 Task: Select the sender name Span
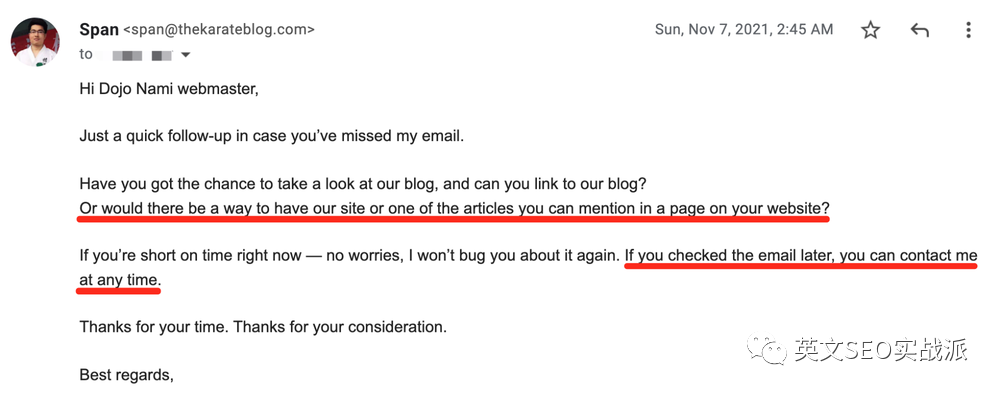click(x=99, y=29)
